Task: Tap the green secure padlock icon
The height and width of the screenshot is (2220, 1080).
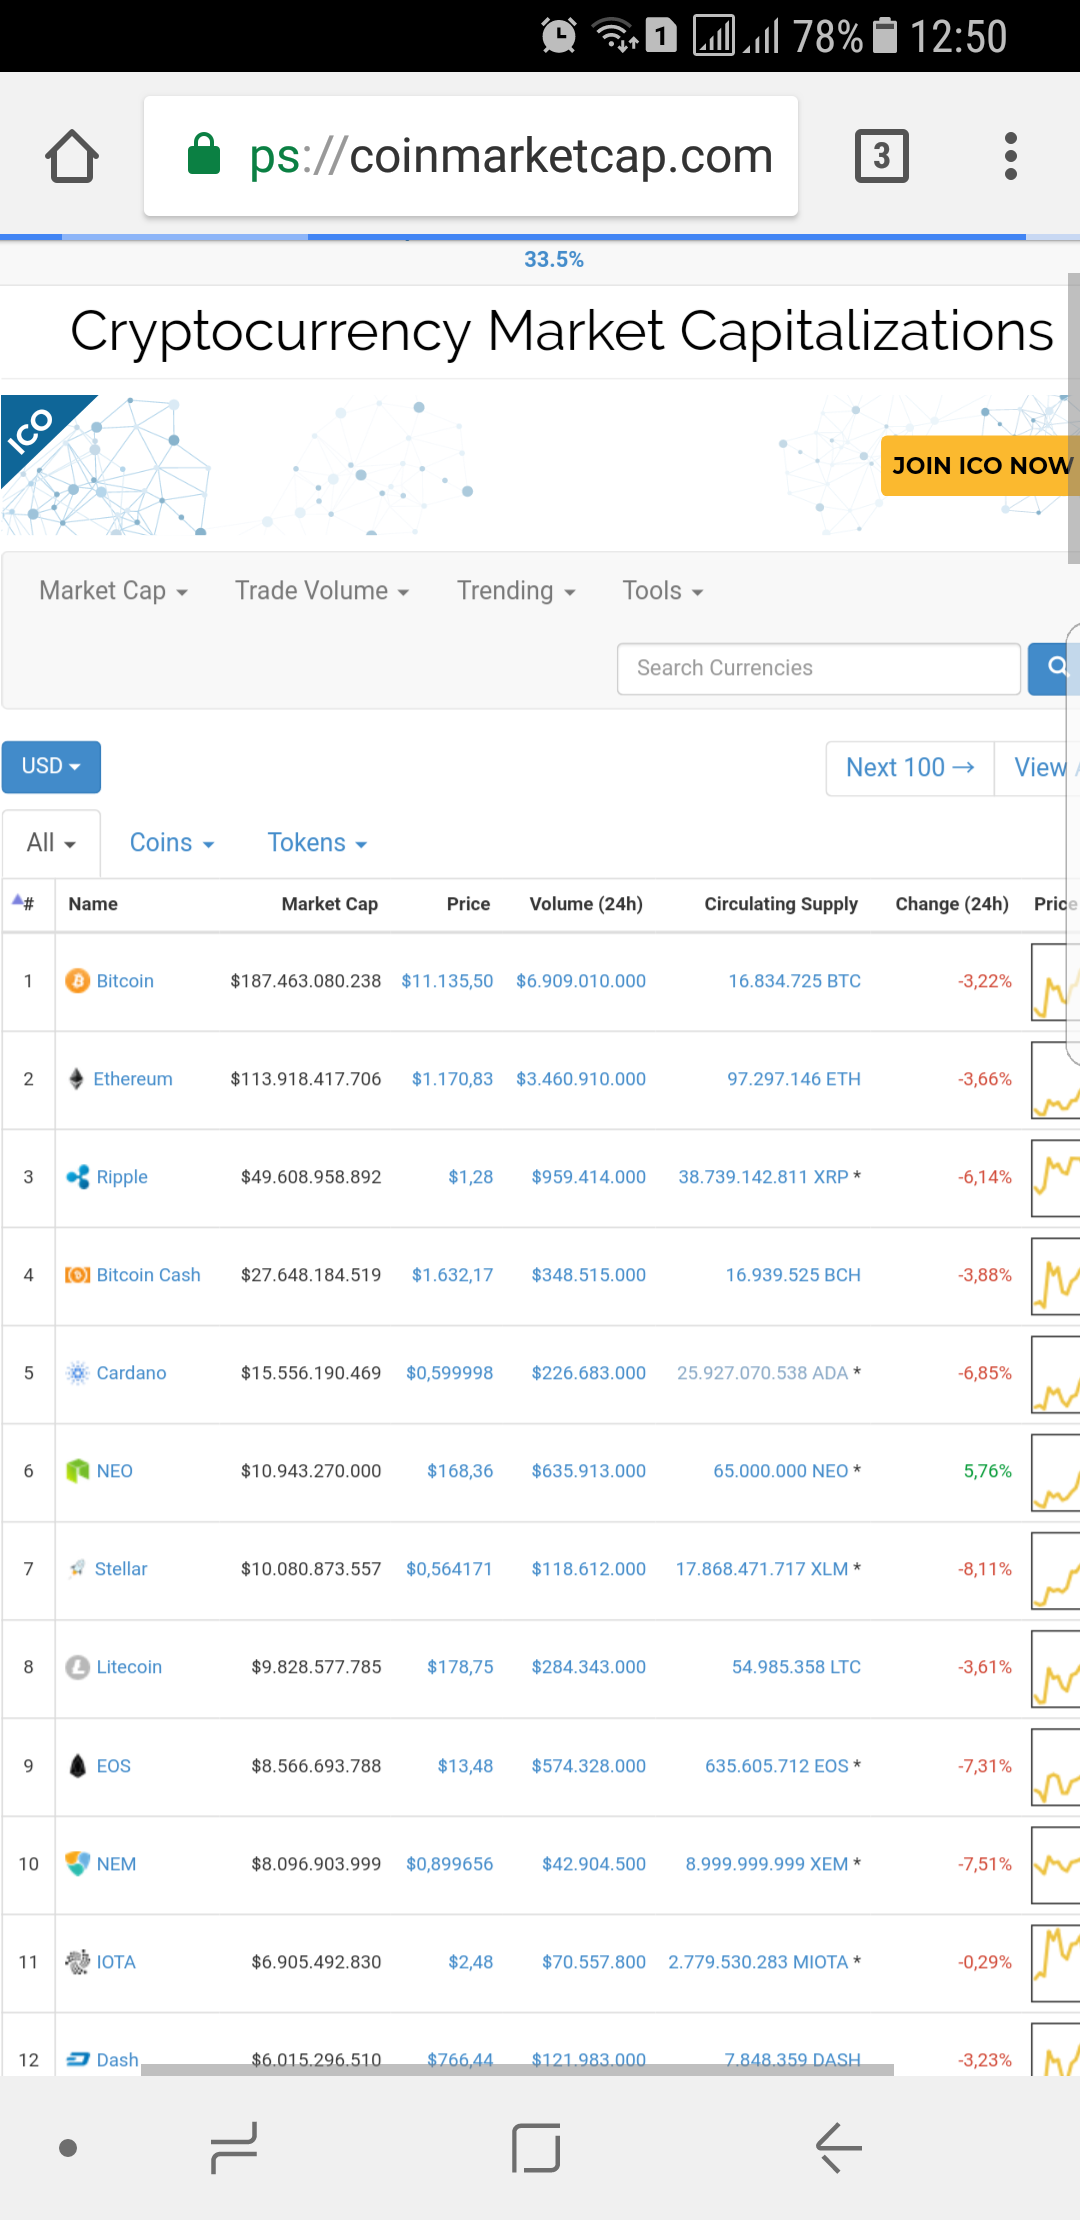Action: coord(204,154)
